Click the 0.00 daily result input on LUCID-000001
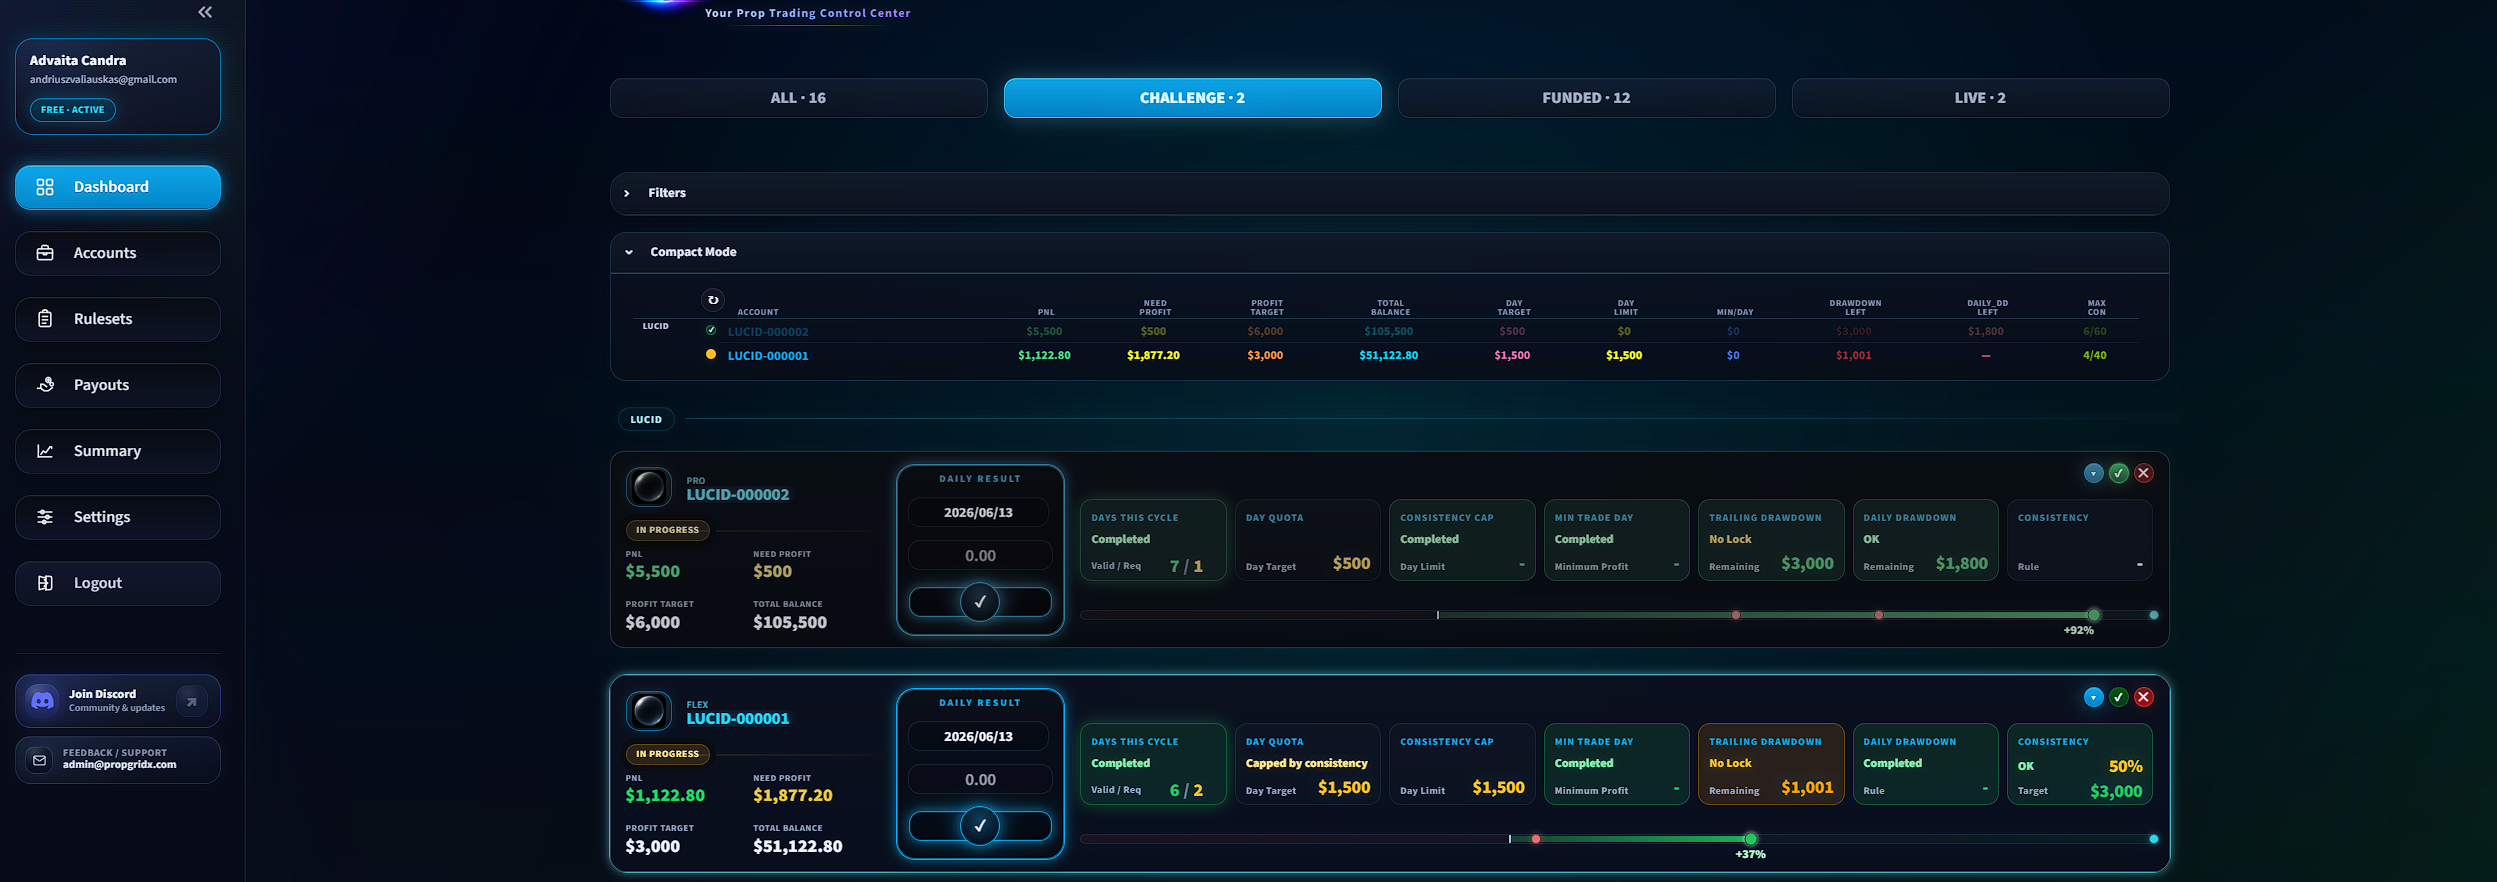Screen dimensions: 2497x882 (979, 779)
